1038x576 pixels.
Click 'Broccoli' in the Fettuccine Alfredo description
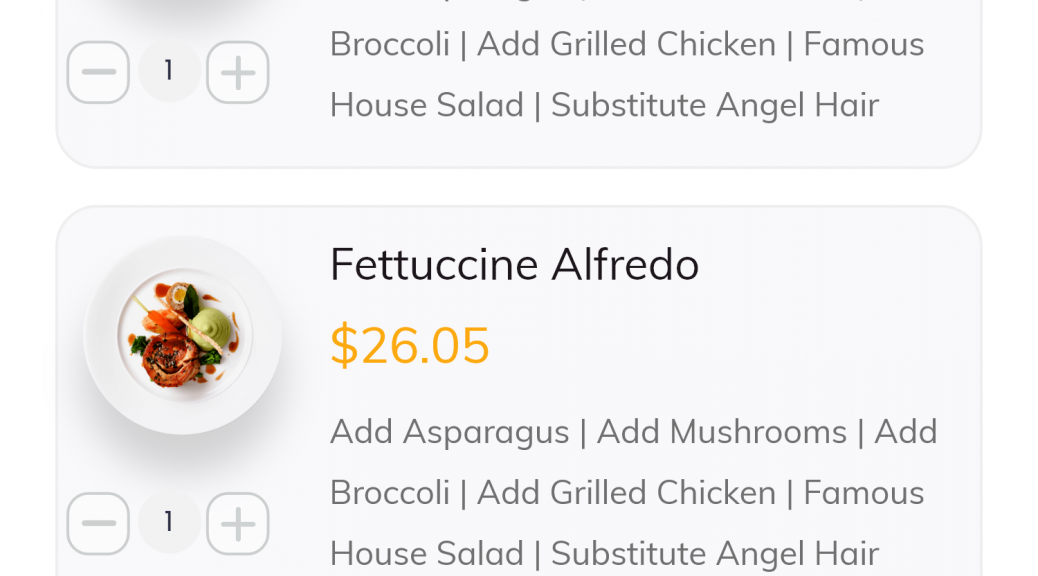390,493
